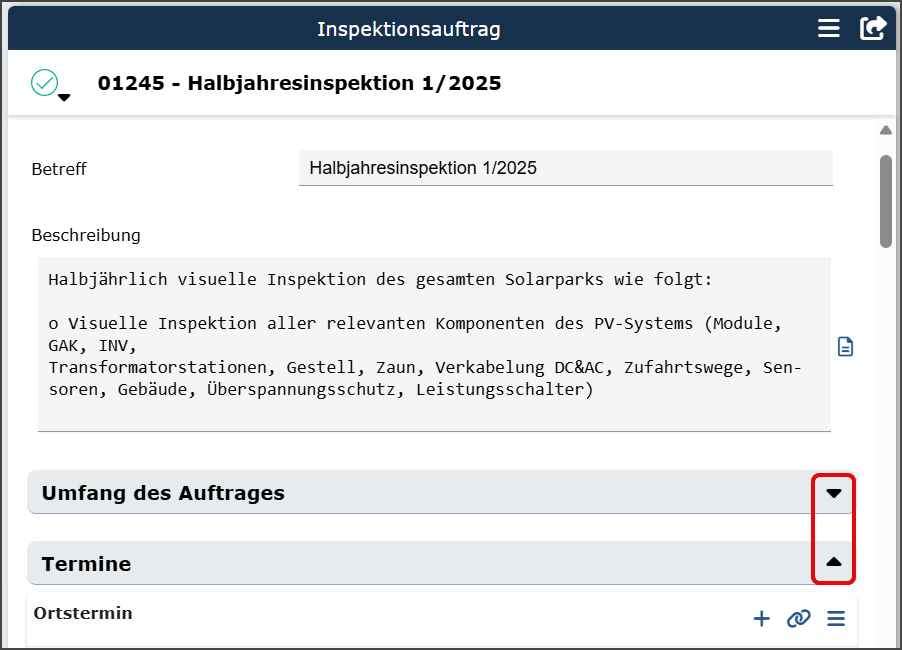Click the 'Inspektionsauftrag' header title
This screenshot has height=650, width=902.
coord(409,29)
